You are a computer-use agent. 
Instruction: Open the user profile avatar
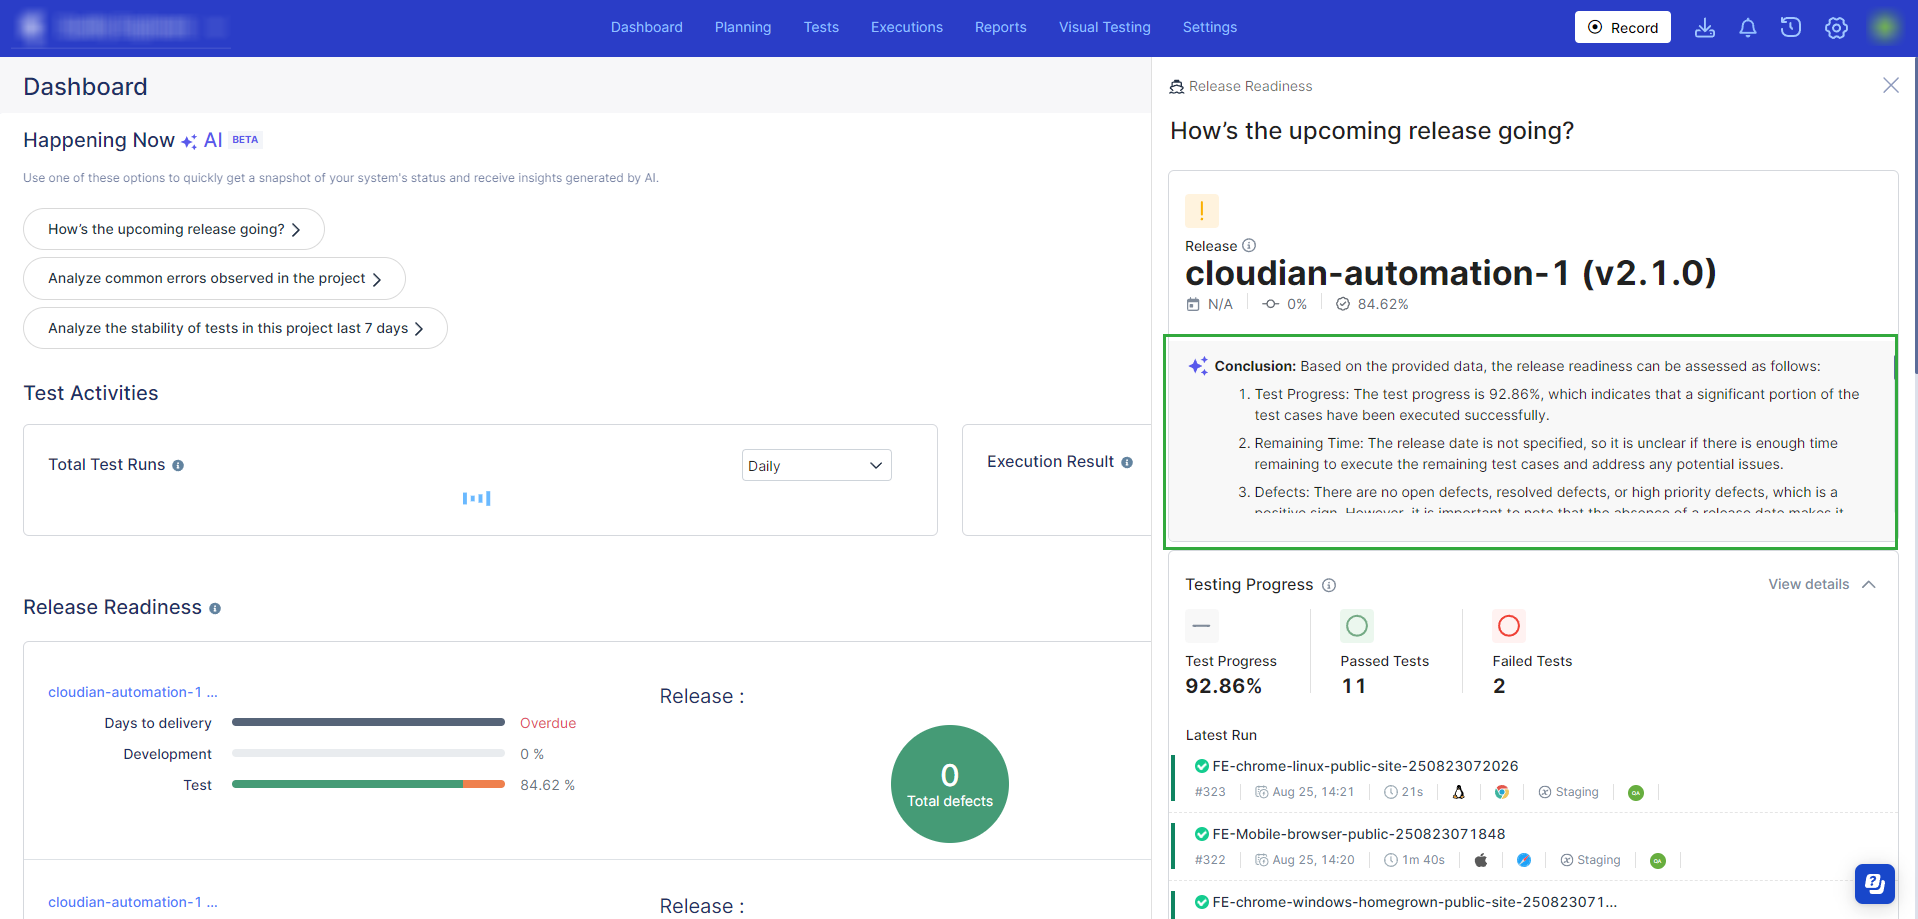(x=1884, y=28)
